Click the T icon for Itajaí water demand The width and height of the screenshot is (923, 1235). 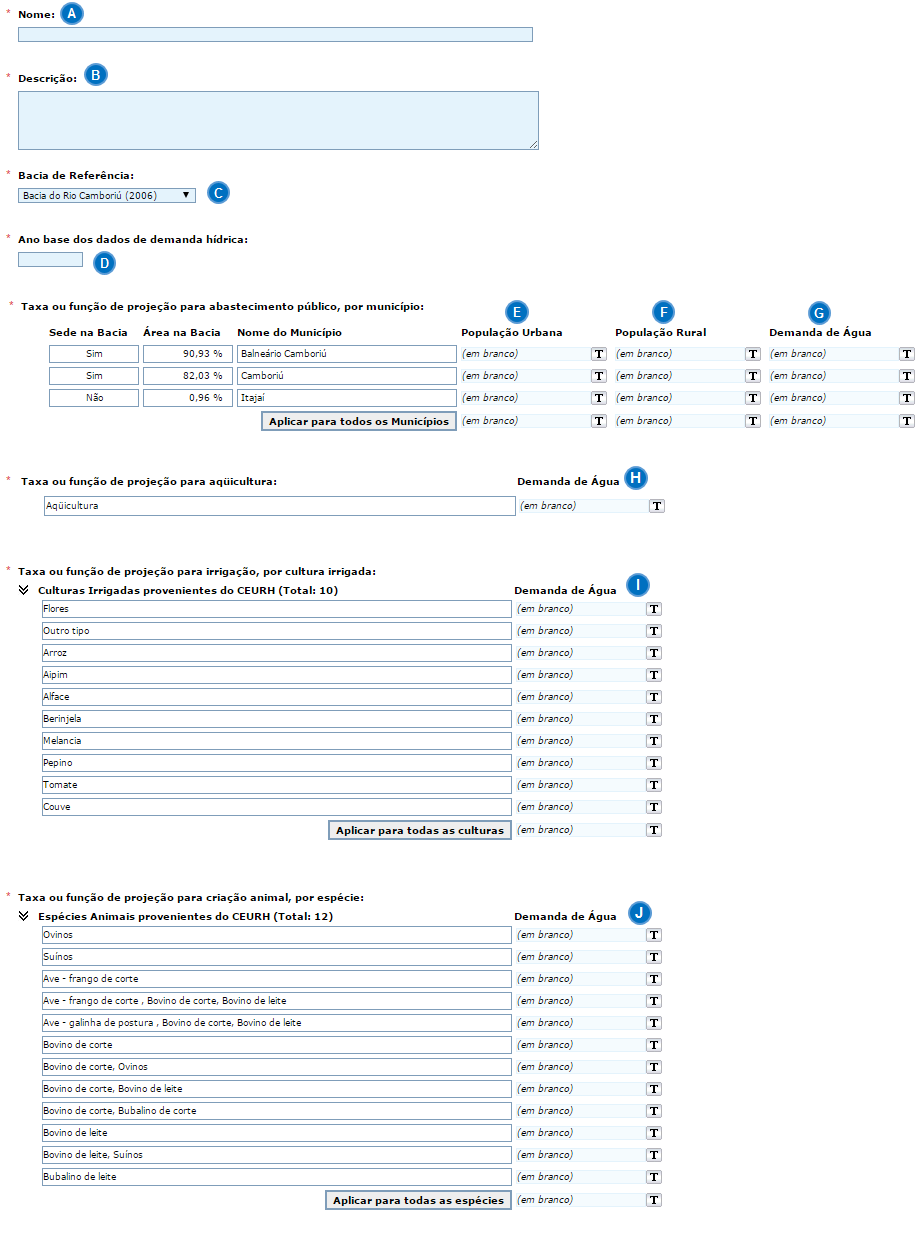(x=907, y=398)
